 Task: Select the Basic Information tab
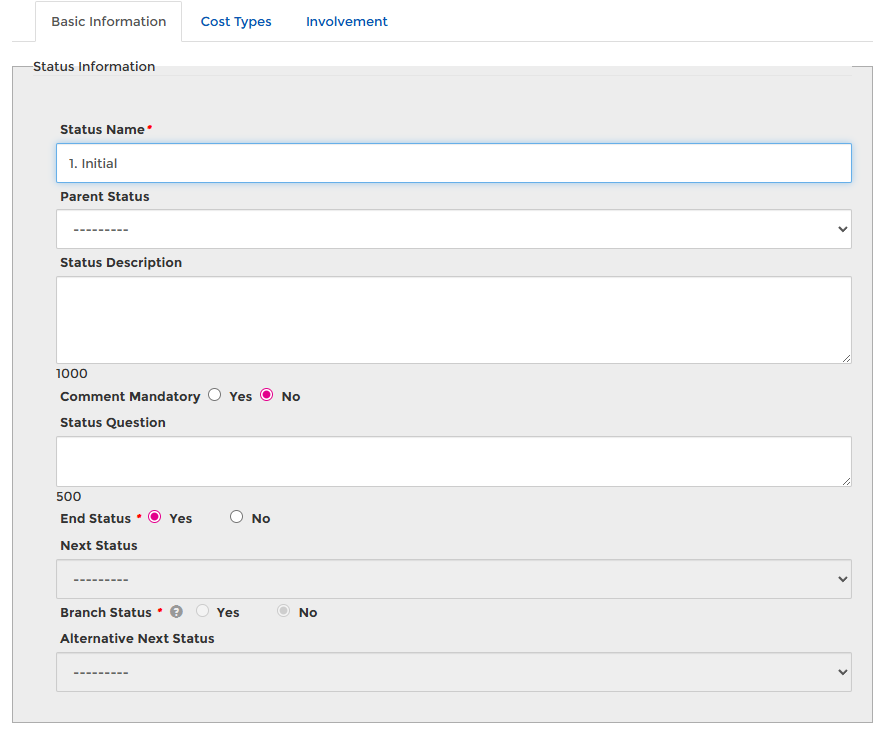click(109, 21)
